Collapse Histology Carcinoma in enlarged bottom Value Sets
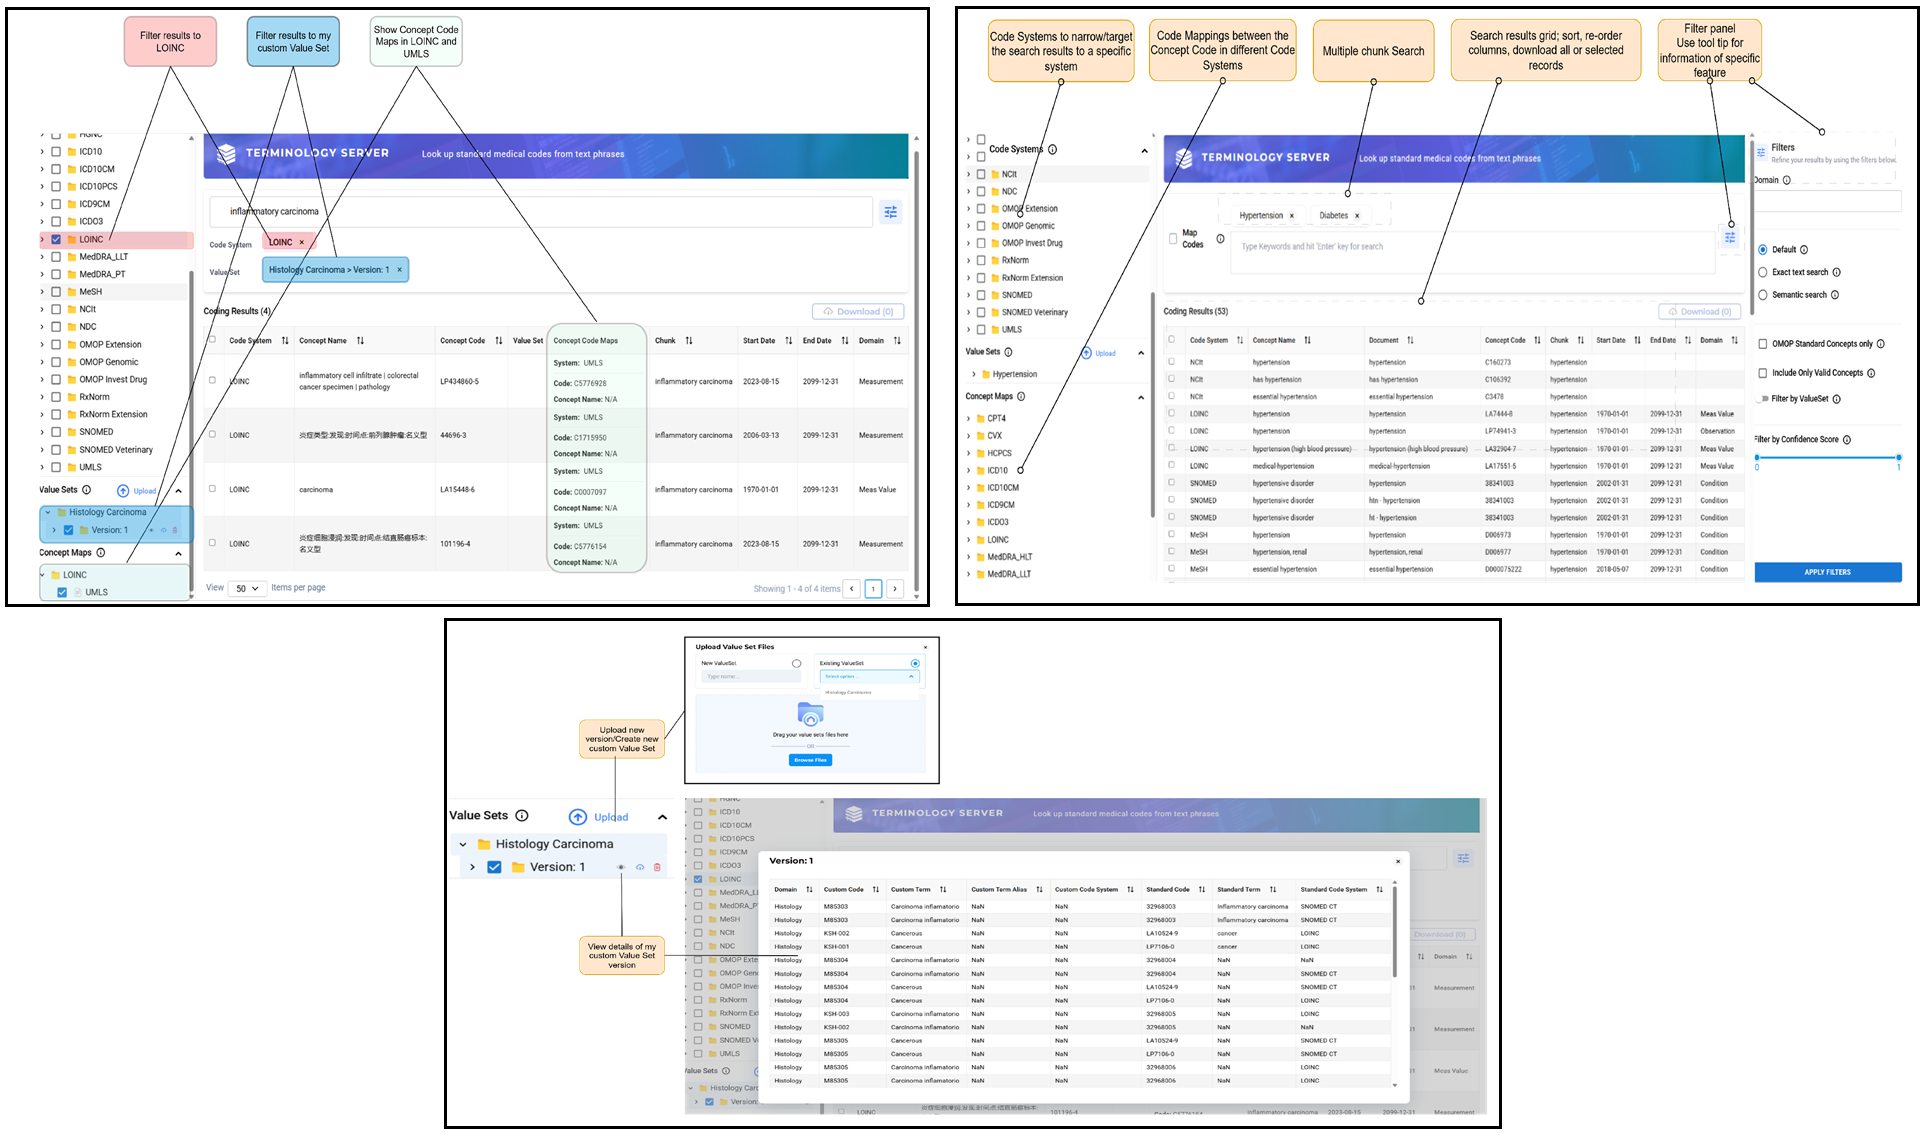Image resolution: width=1926 pixels, height=1136 pixels. (x=463, y=845)
